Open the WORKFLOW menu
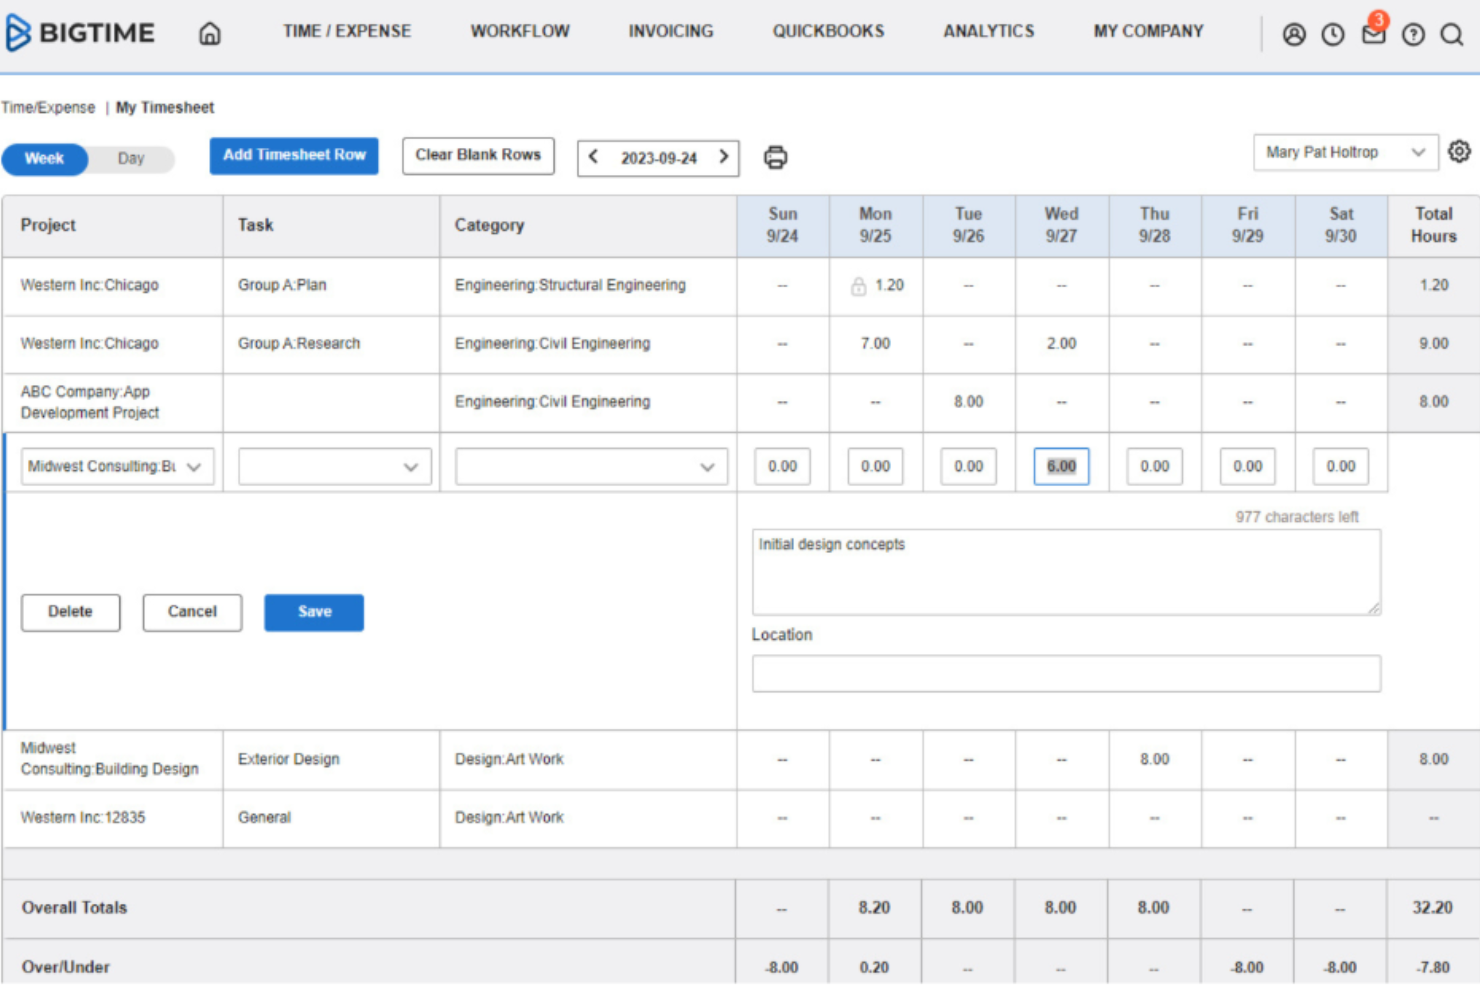The height and width of the screenshot is (987, 1480). (520, 32)
